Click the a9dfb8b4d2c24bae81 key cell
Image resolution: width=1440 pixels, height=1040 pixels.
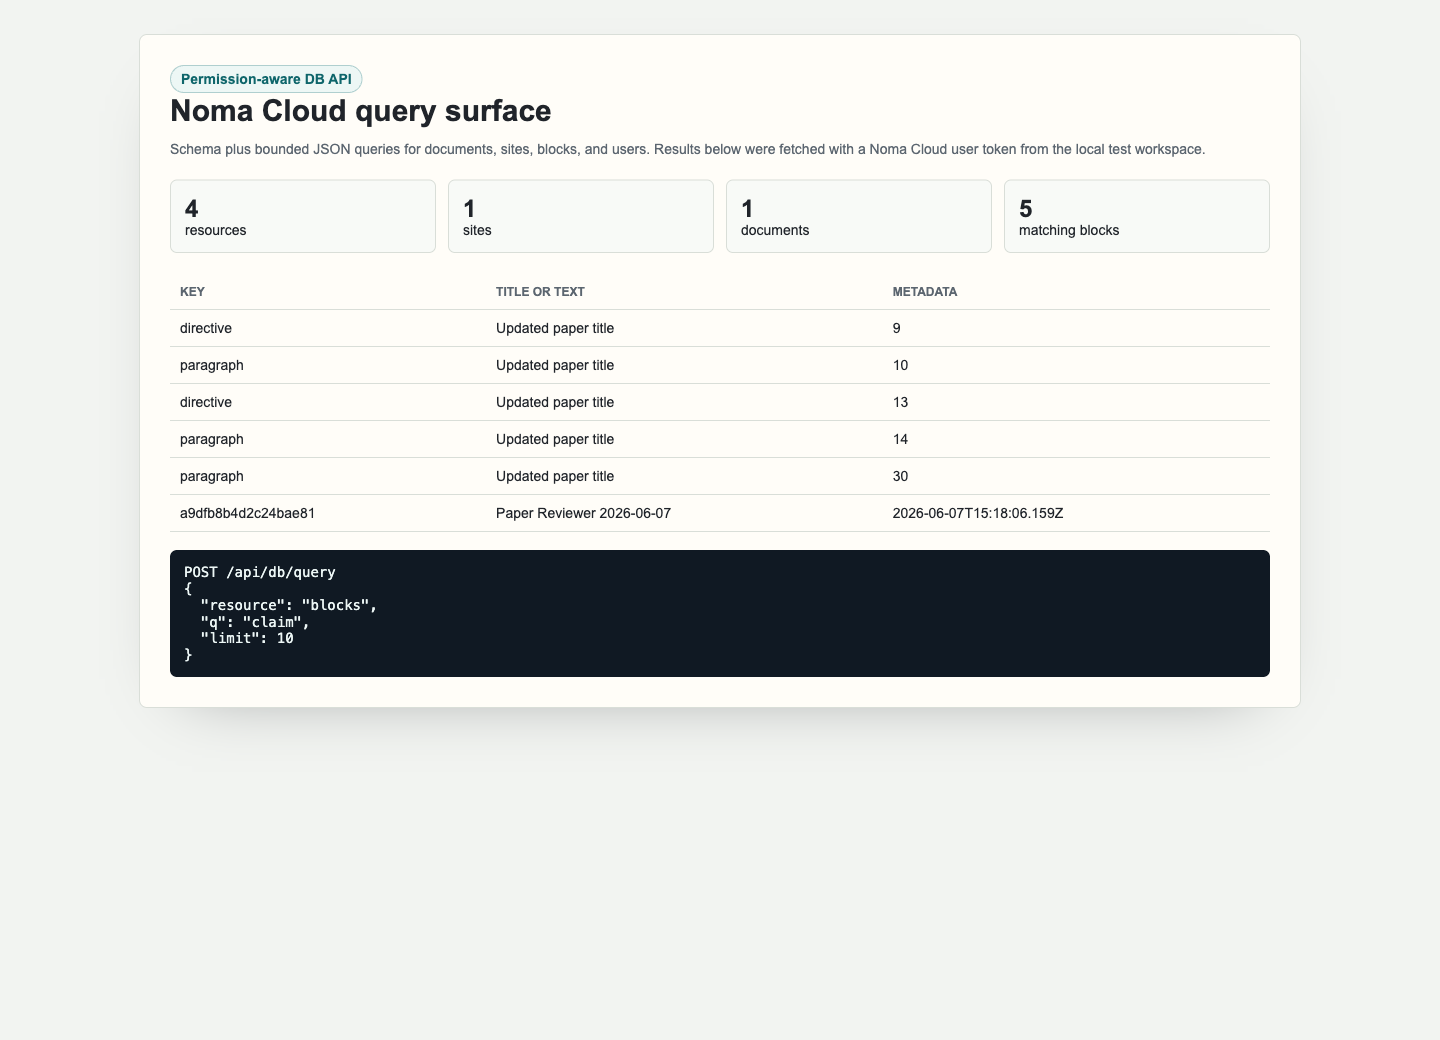point(248,513)
